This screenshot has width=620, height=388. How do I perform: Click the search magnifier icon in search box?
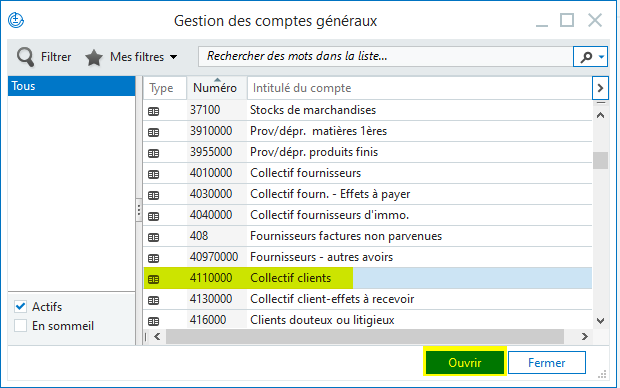click(586, 57)
